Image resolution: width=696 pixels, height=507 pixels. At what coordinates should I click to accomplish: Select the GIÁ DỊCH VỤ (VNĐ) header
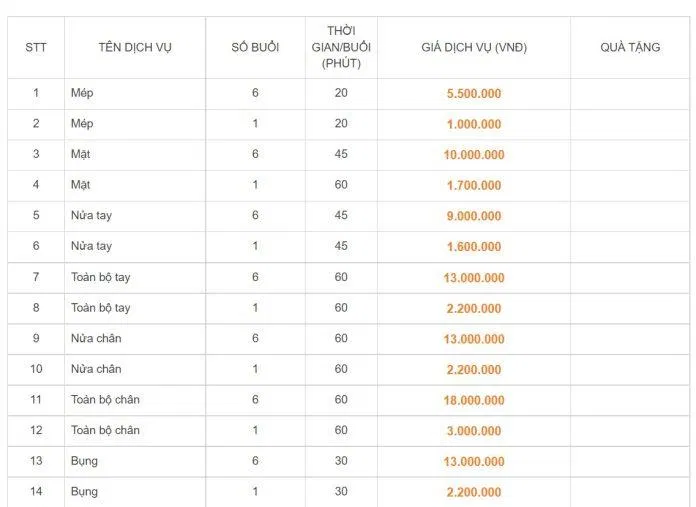coord(474,48)
